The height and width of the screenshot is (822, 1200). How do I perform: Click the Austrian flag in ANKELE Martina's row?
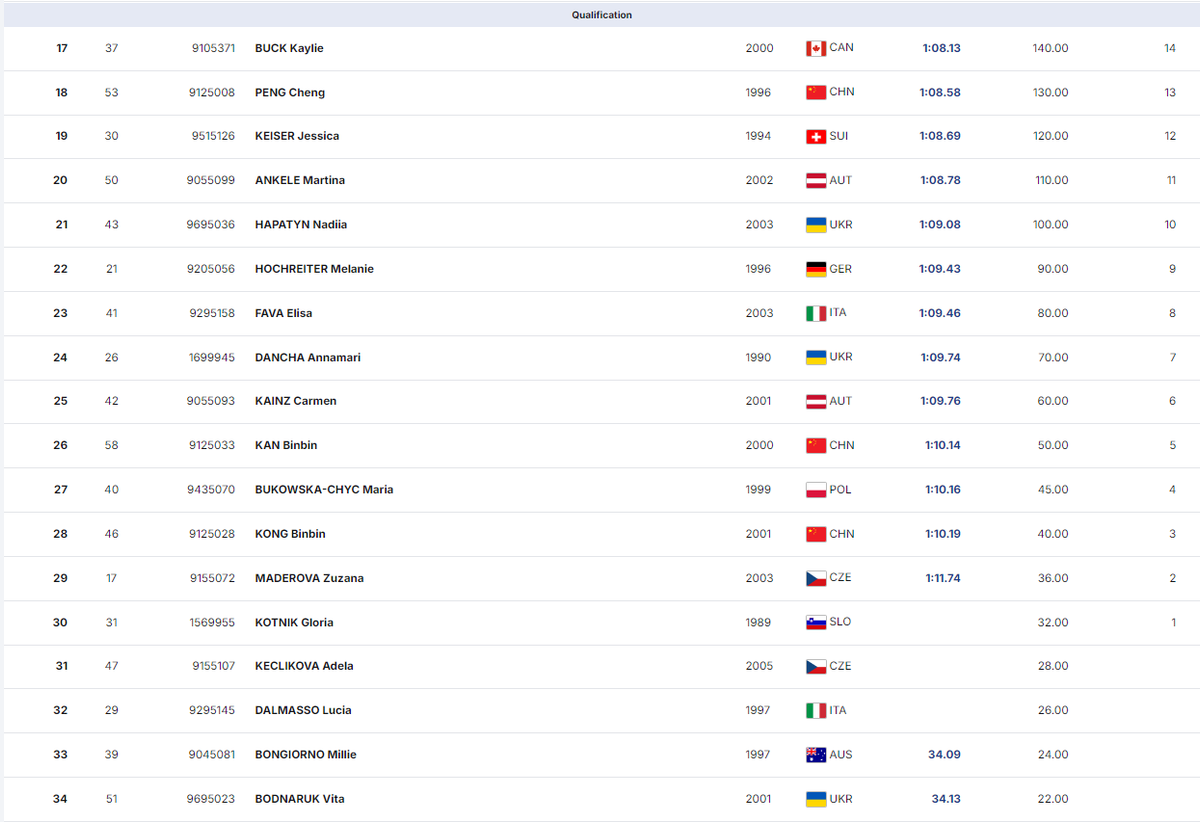click(x=815, y=181)
